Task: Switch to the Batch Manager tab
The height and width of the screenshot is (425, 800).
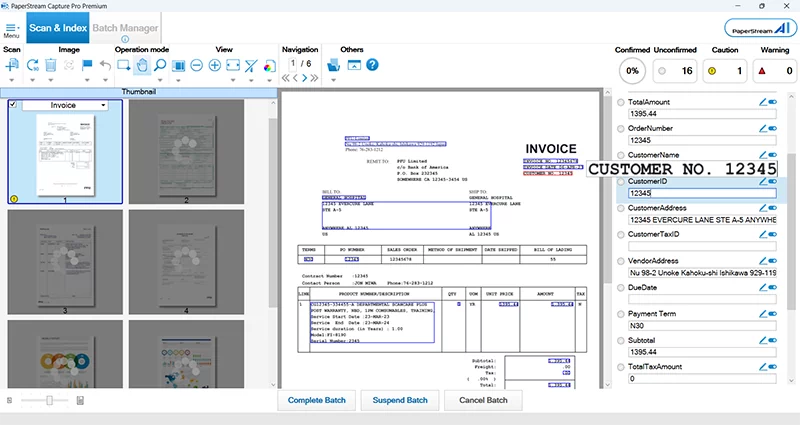Action: (x=125, y=28)
